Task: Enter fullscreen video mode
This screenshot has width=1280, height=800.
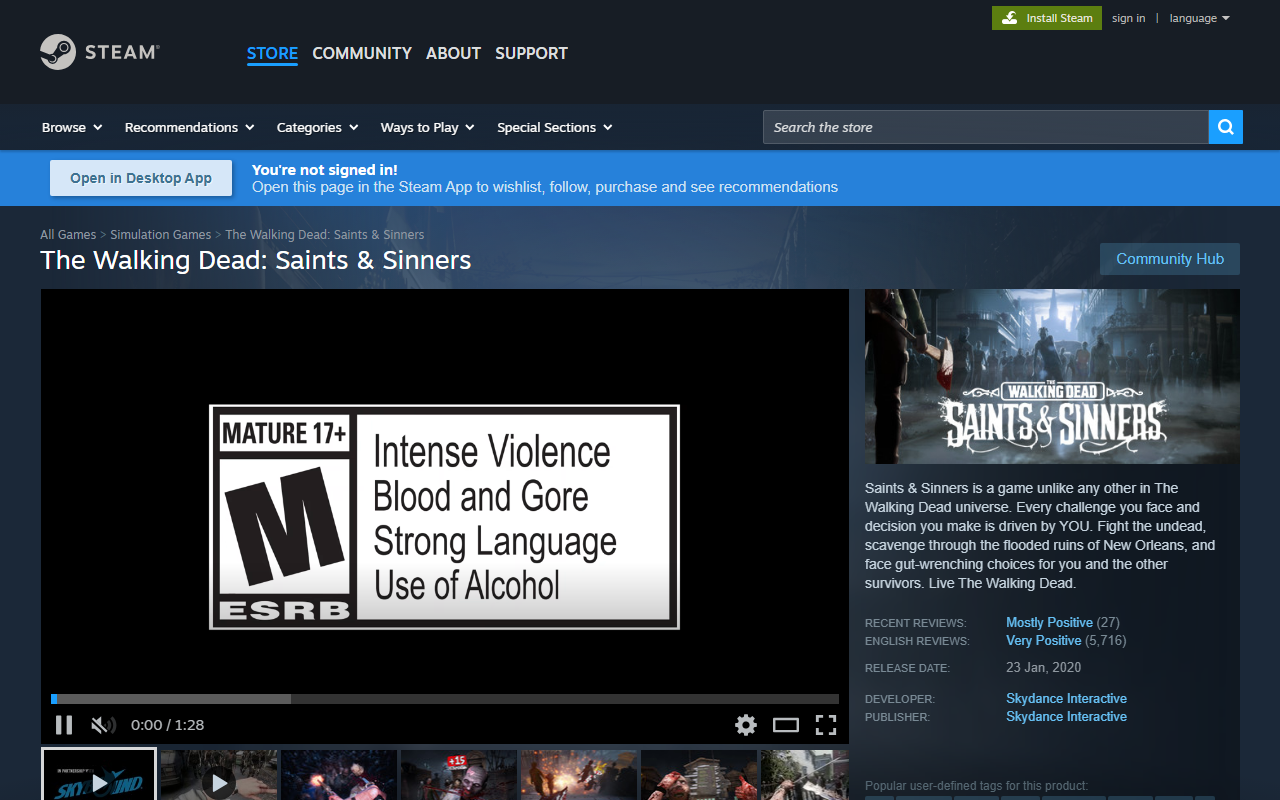Action: 826,725
